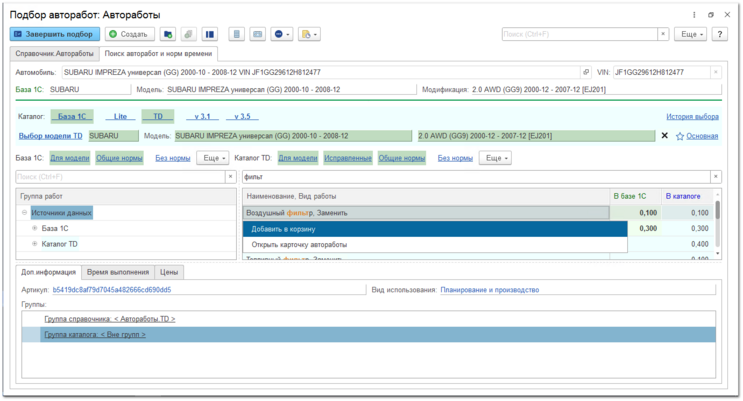Open the top-right Еще dropdown

click(691, 34)
